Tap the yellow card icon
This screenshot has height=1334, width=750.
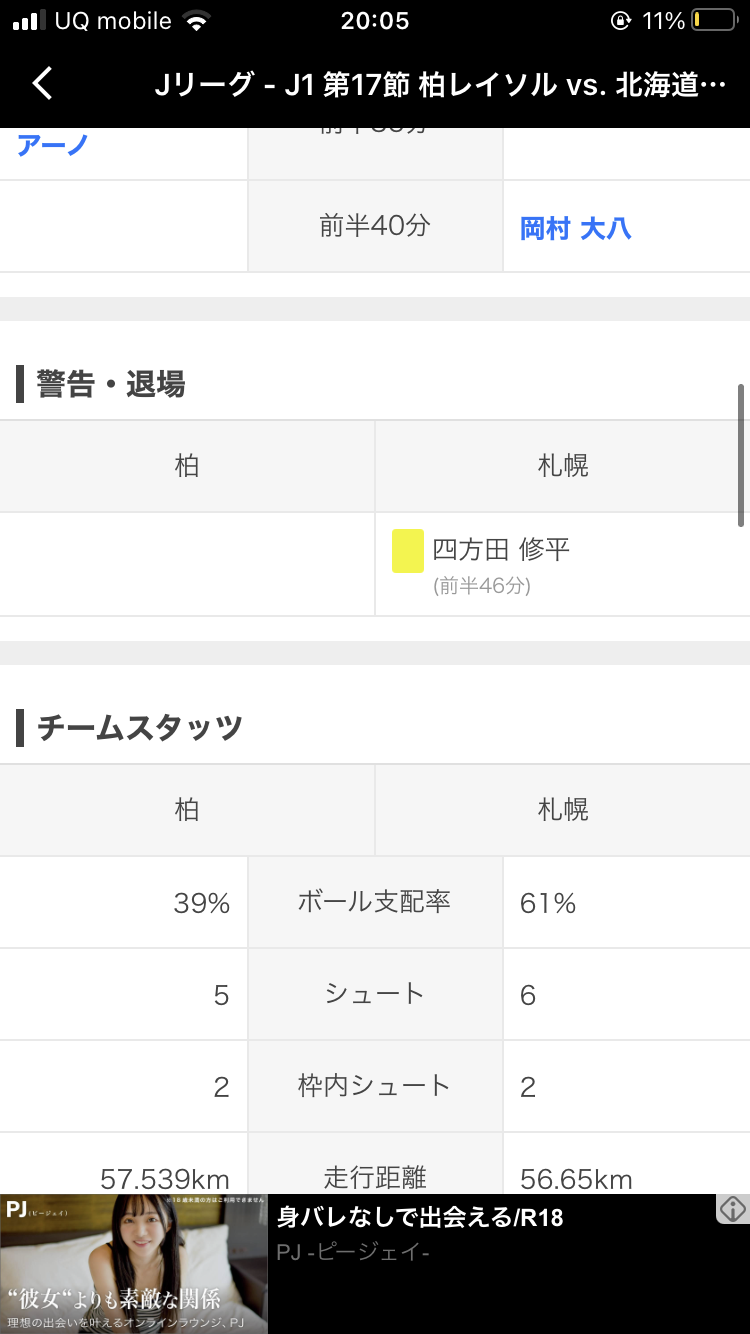(x=407, y=551)
